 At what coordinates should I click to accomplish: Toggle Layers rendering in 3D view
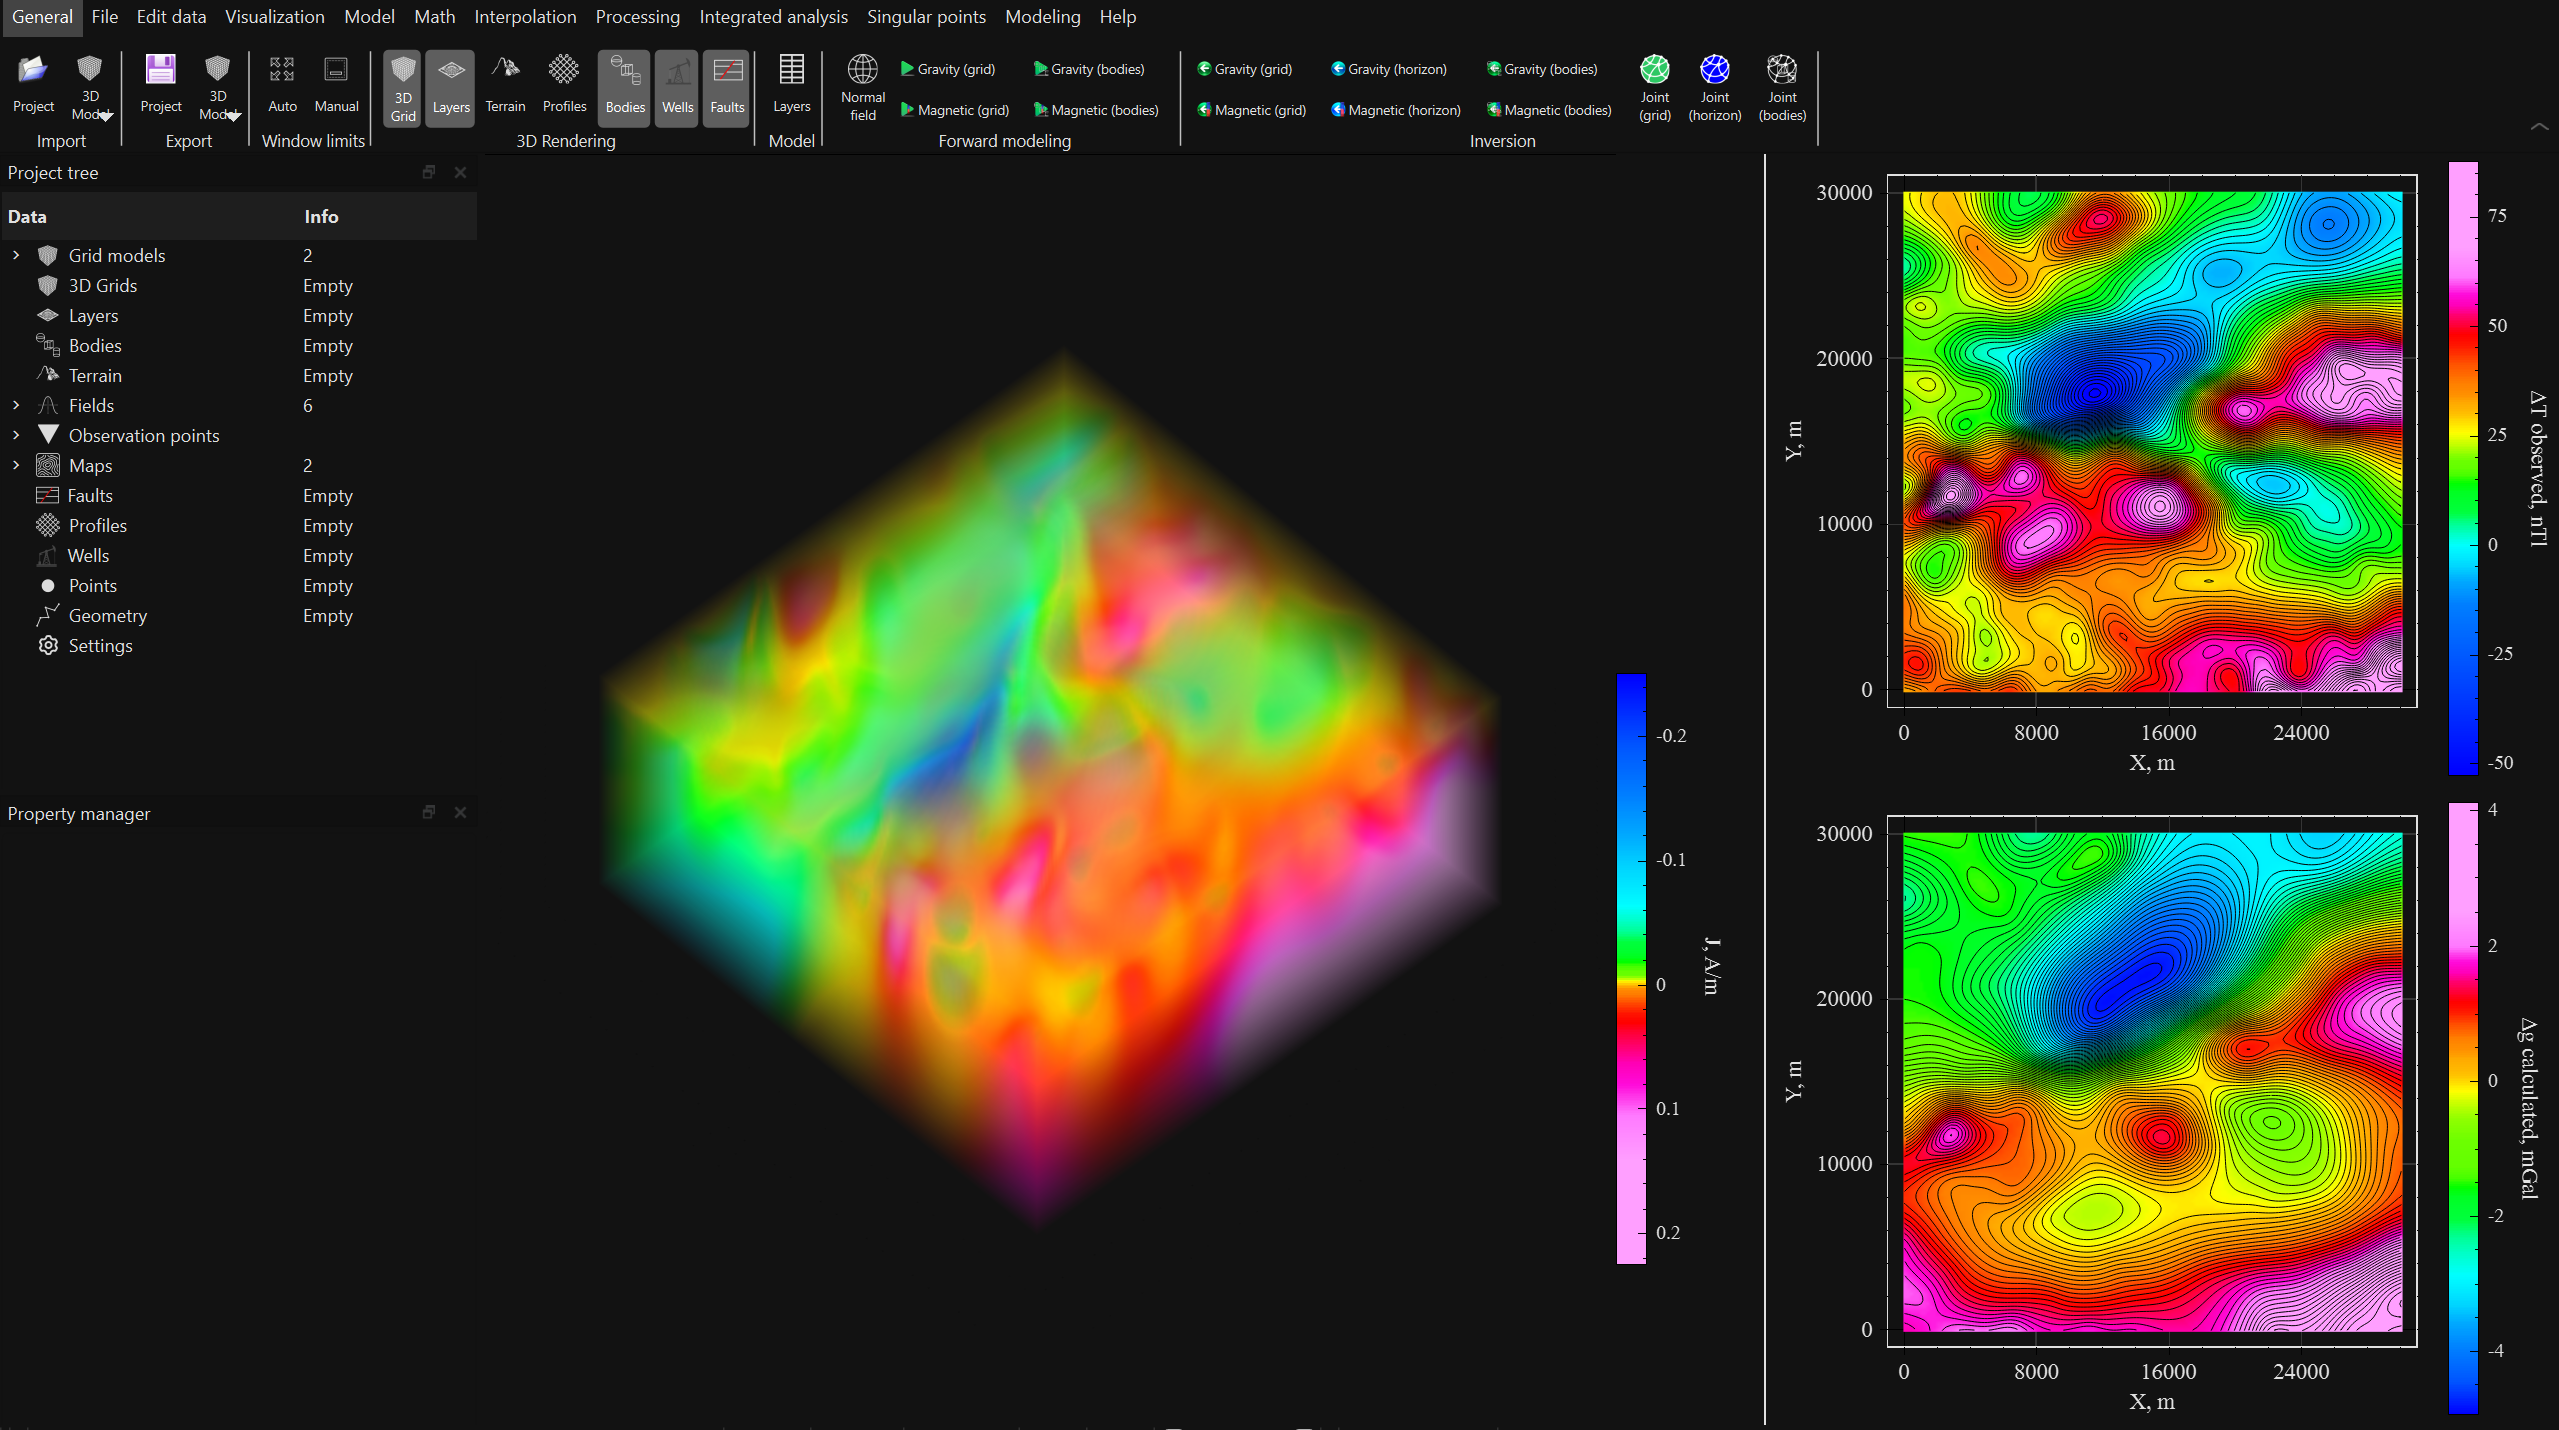pyautogui.click(x=449, y=88)
